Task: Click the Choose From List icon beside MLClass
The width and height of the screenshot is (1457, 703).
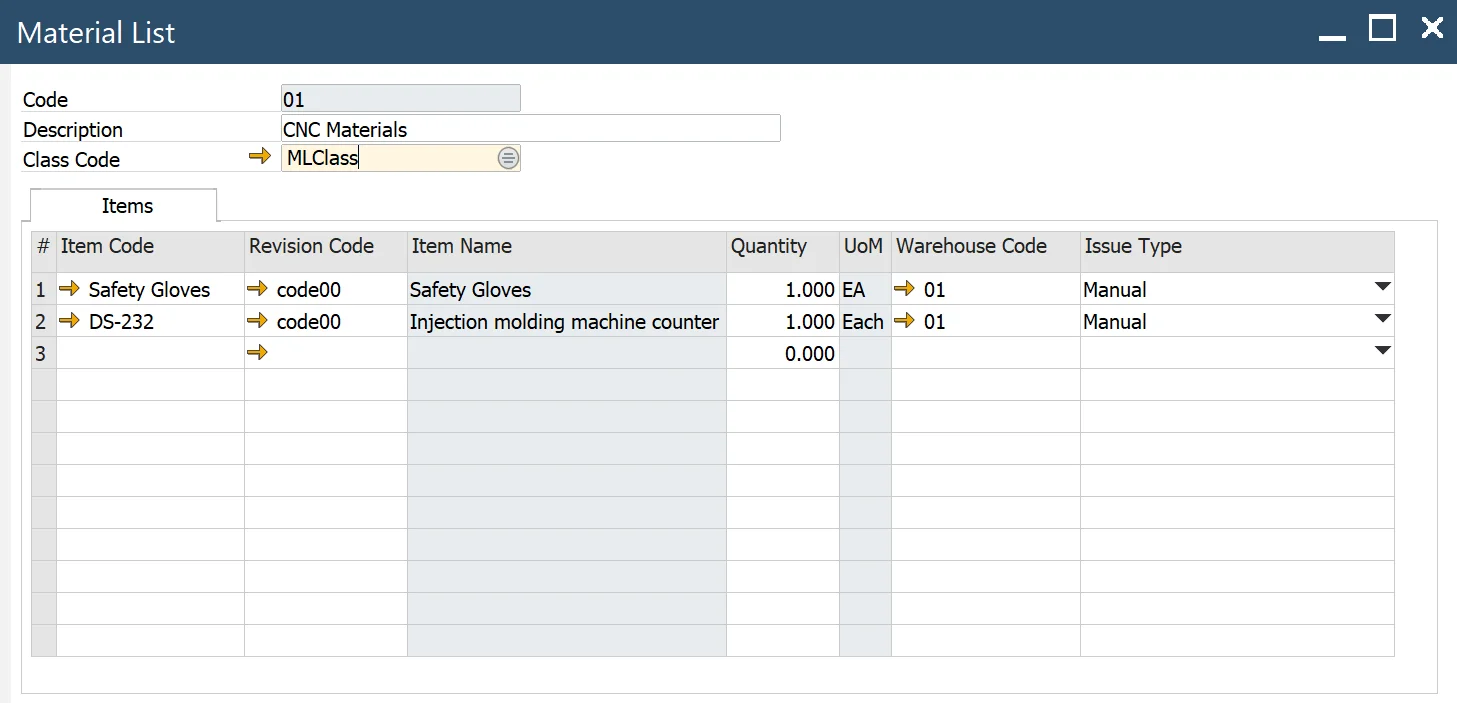Action: [508, 157]
